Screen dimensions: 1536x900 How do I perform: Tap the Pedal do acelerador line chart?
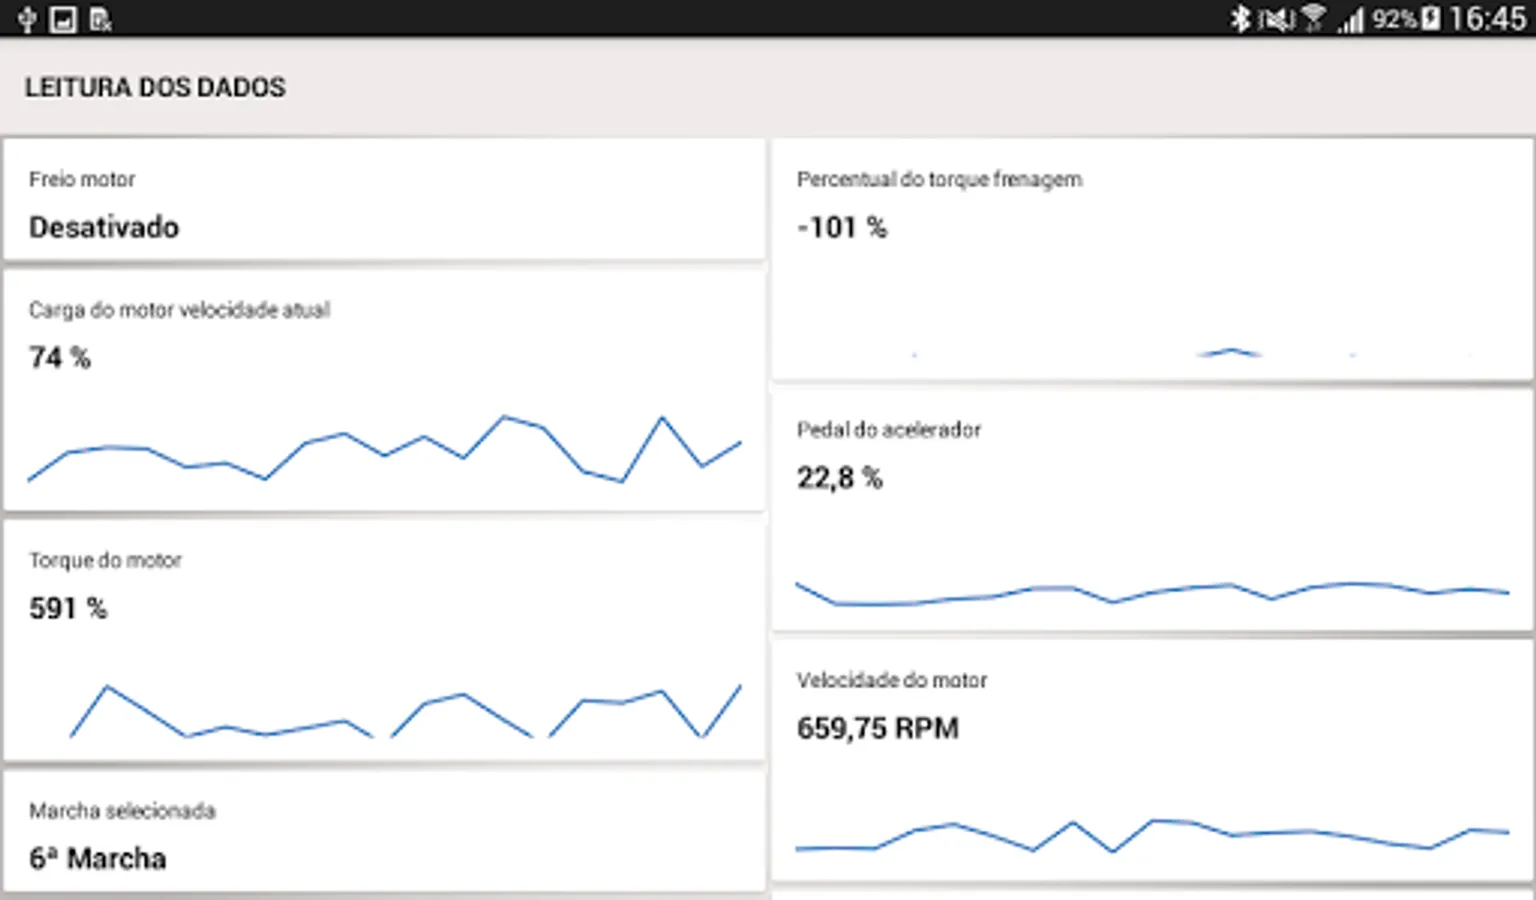coord(1152,593)
